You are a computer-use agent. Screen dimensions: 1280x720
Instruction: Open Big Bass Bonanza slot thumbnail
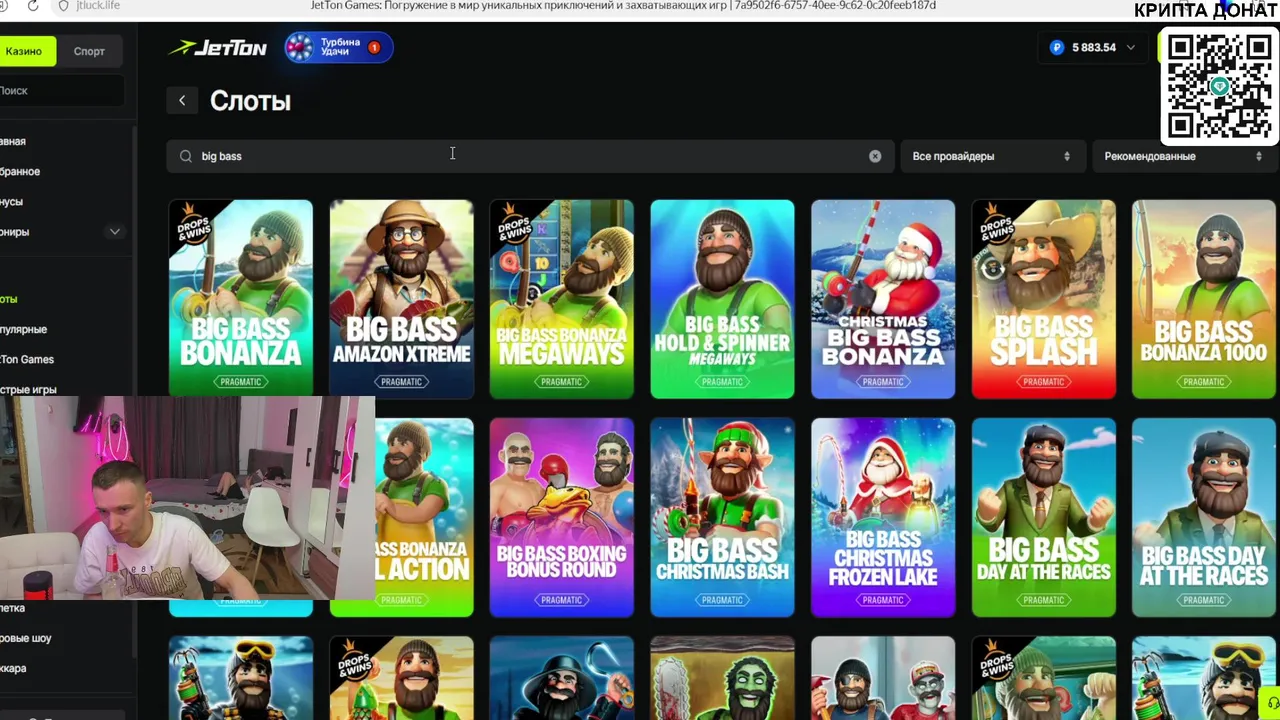point(241,299)
